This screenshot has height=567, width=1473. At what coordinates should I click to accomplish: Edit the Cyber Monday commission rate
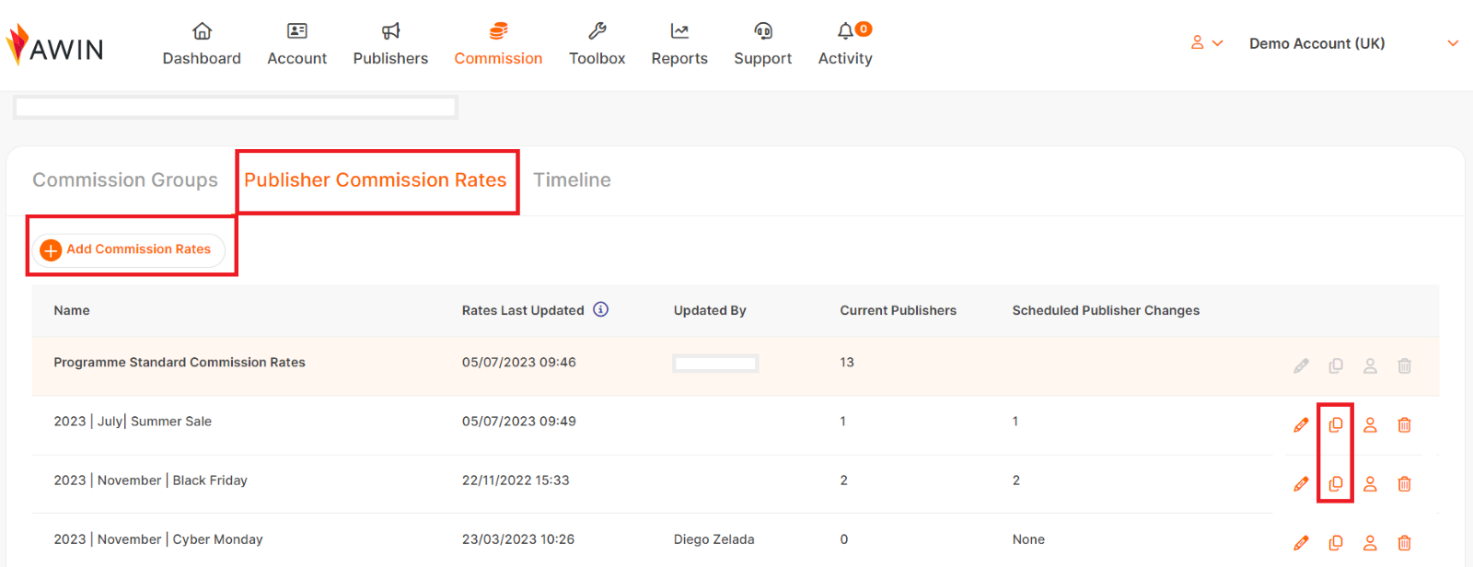[x=1300, y=543]
